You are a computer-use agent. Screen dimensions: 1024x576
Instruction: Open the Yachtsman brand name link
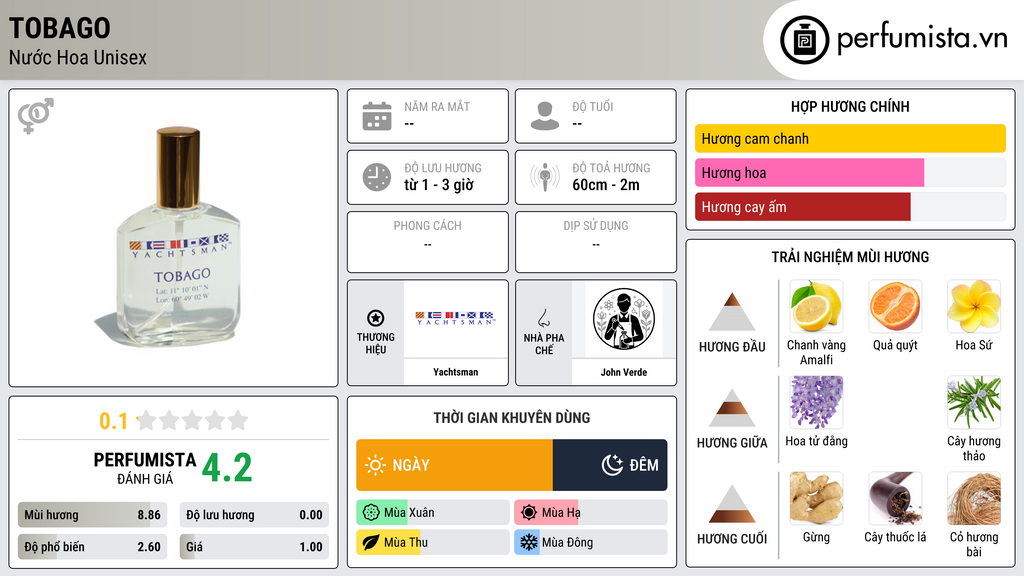[x=456, y=372]
